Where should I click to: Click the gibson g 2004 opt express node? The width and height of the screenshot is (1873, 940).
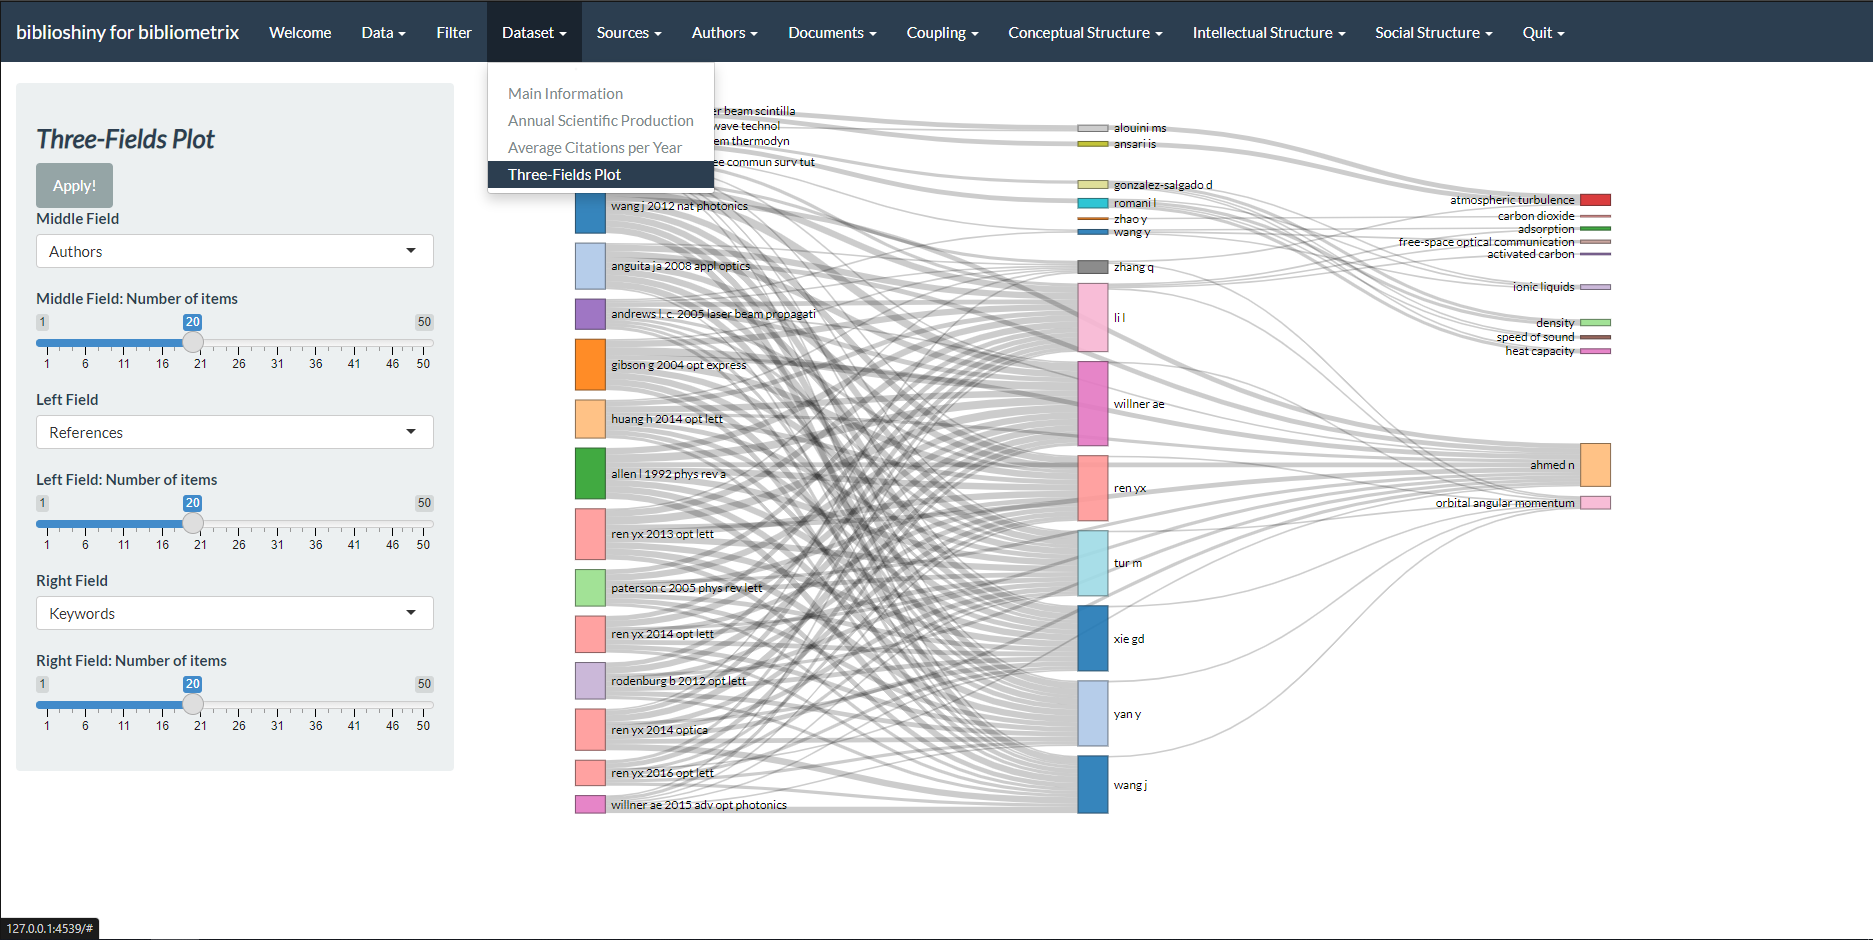click(590, 365)
